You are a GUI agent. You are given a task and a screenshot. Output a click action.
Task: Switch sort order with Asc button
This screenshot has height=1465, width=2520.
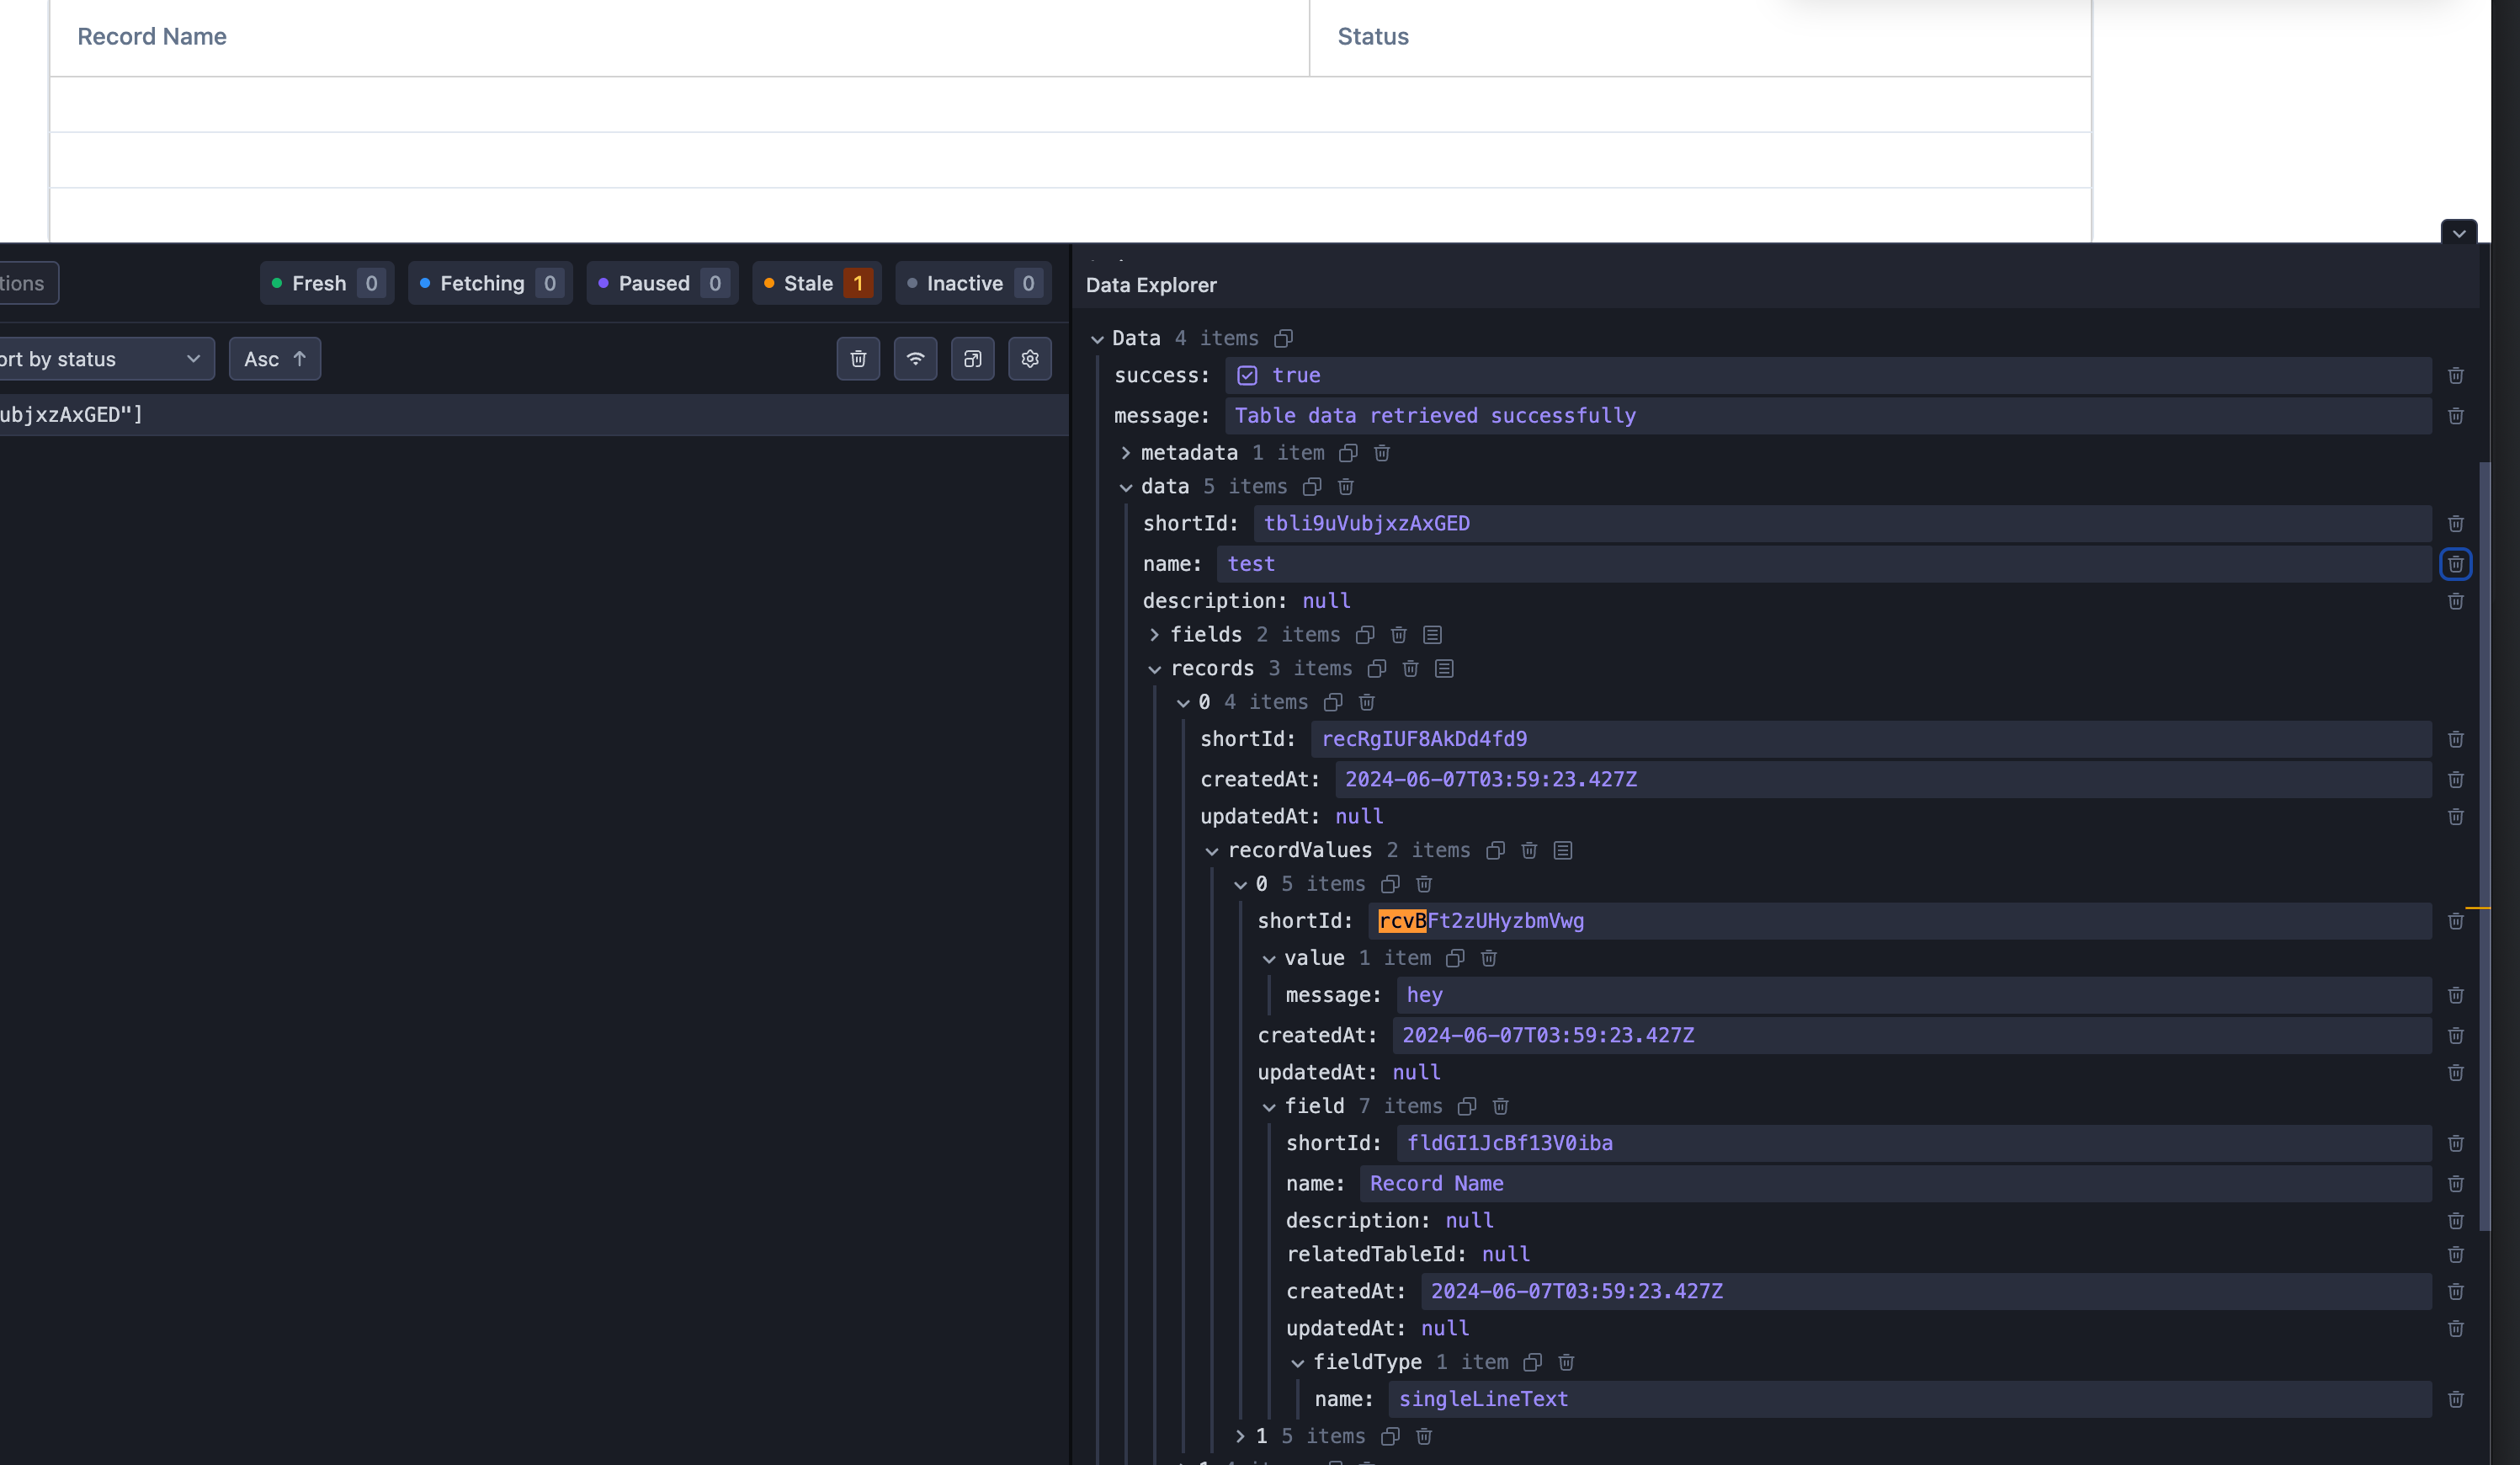[275, 359]
